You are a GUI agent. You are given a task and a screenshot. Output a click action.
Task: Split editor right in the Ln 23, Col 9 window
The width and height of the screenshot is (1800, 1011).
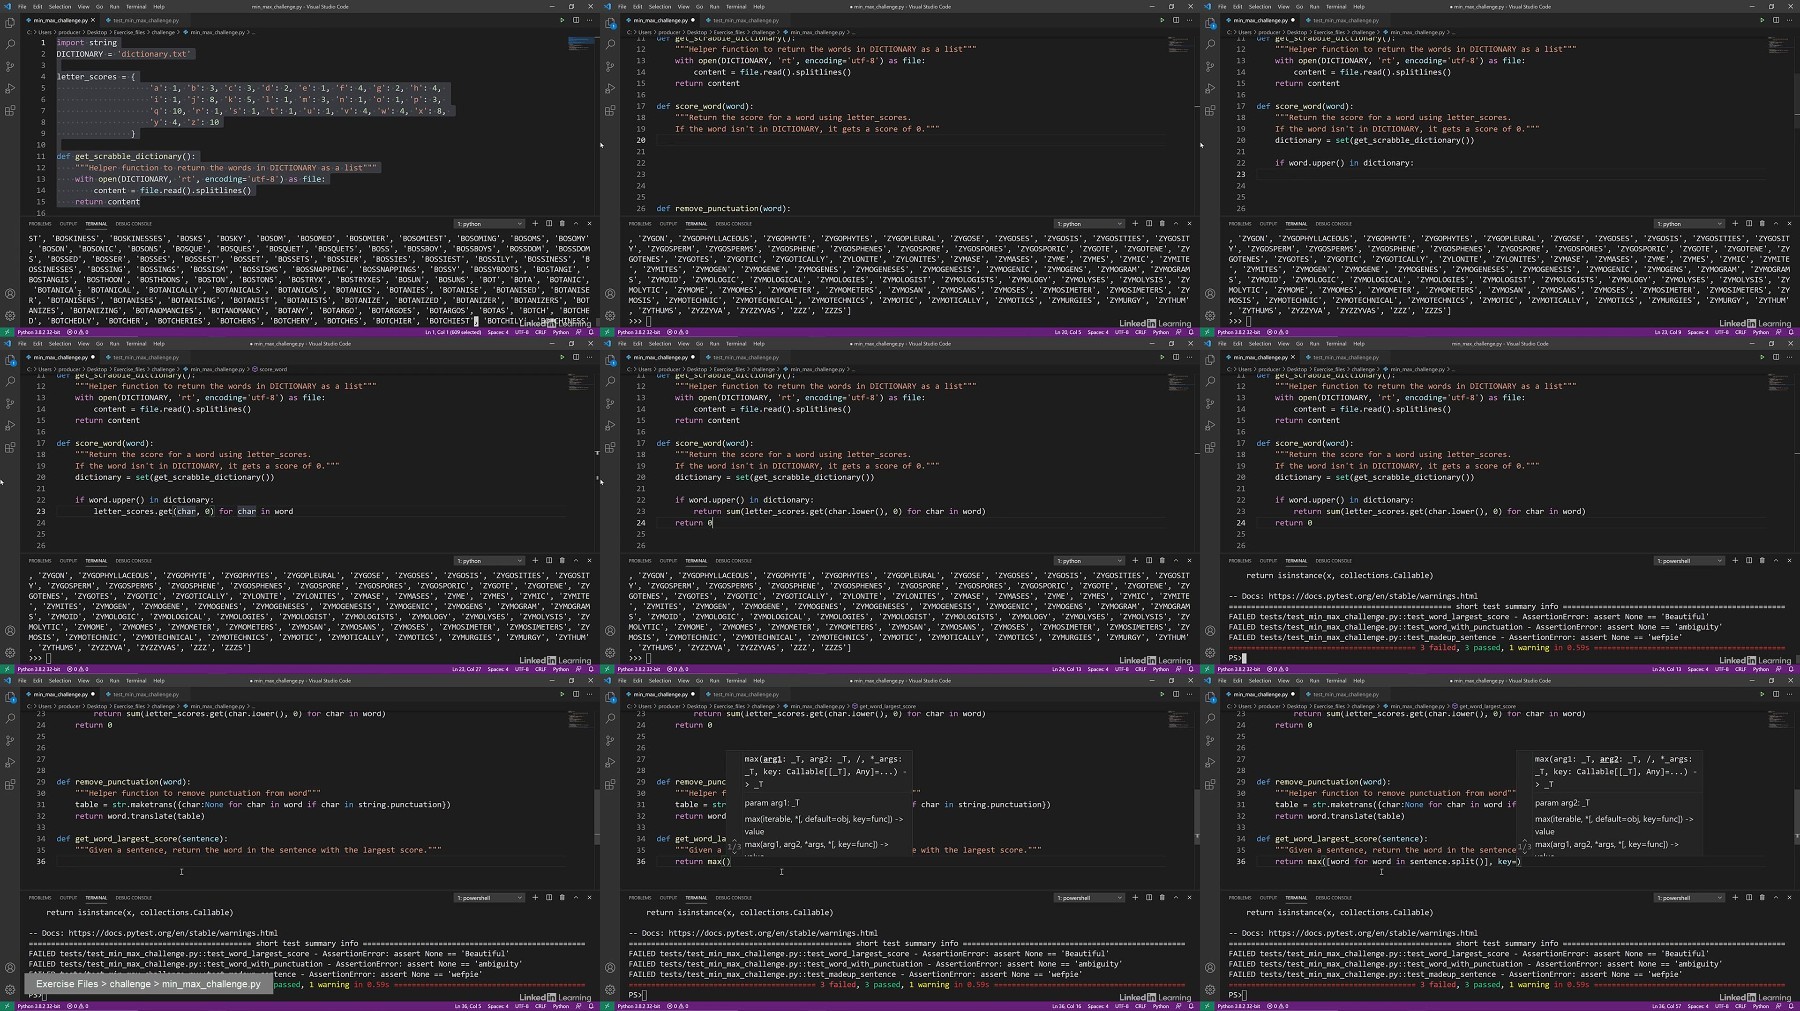coord(1775,20)
